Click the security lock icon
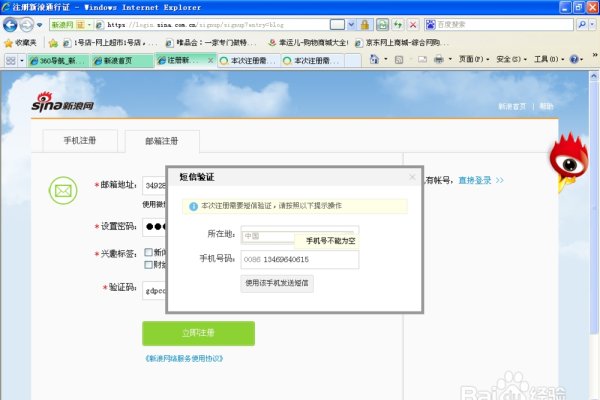Image resolution: width=600 pixels, height=400 pixels. coord(365,25)
